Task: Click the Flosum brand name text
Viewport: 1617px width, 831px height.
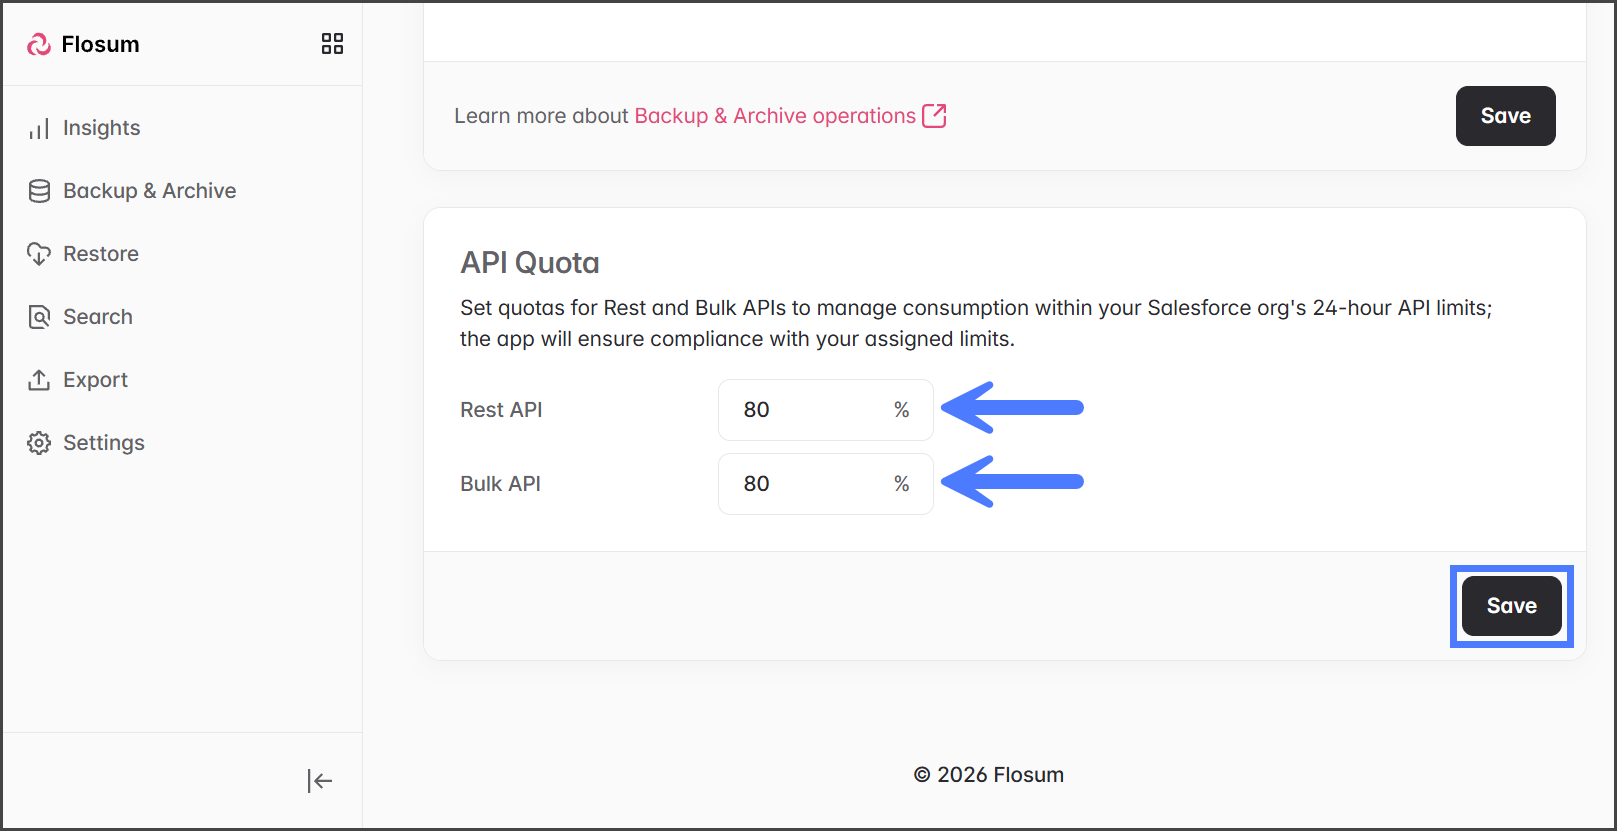Action: [100, 44]
